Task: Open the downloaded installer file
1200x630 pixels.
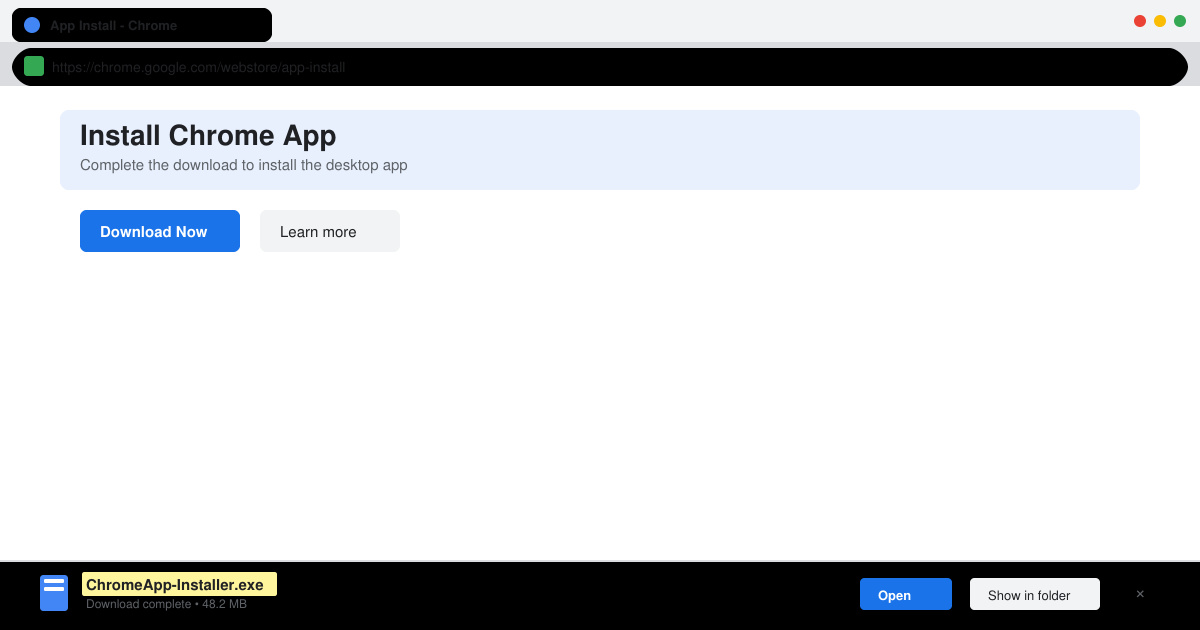Action: point(906,594)
